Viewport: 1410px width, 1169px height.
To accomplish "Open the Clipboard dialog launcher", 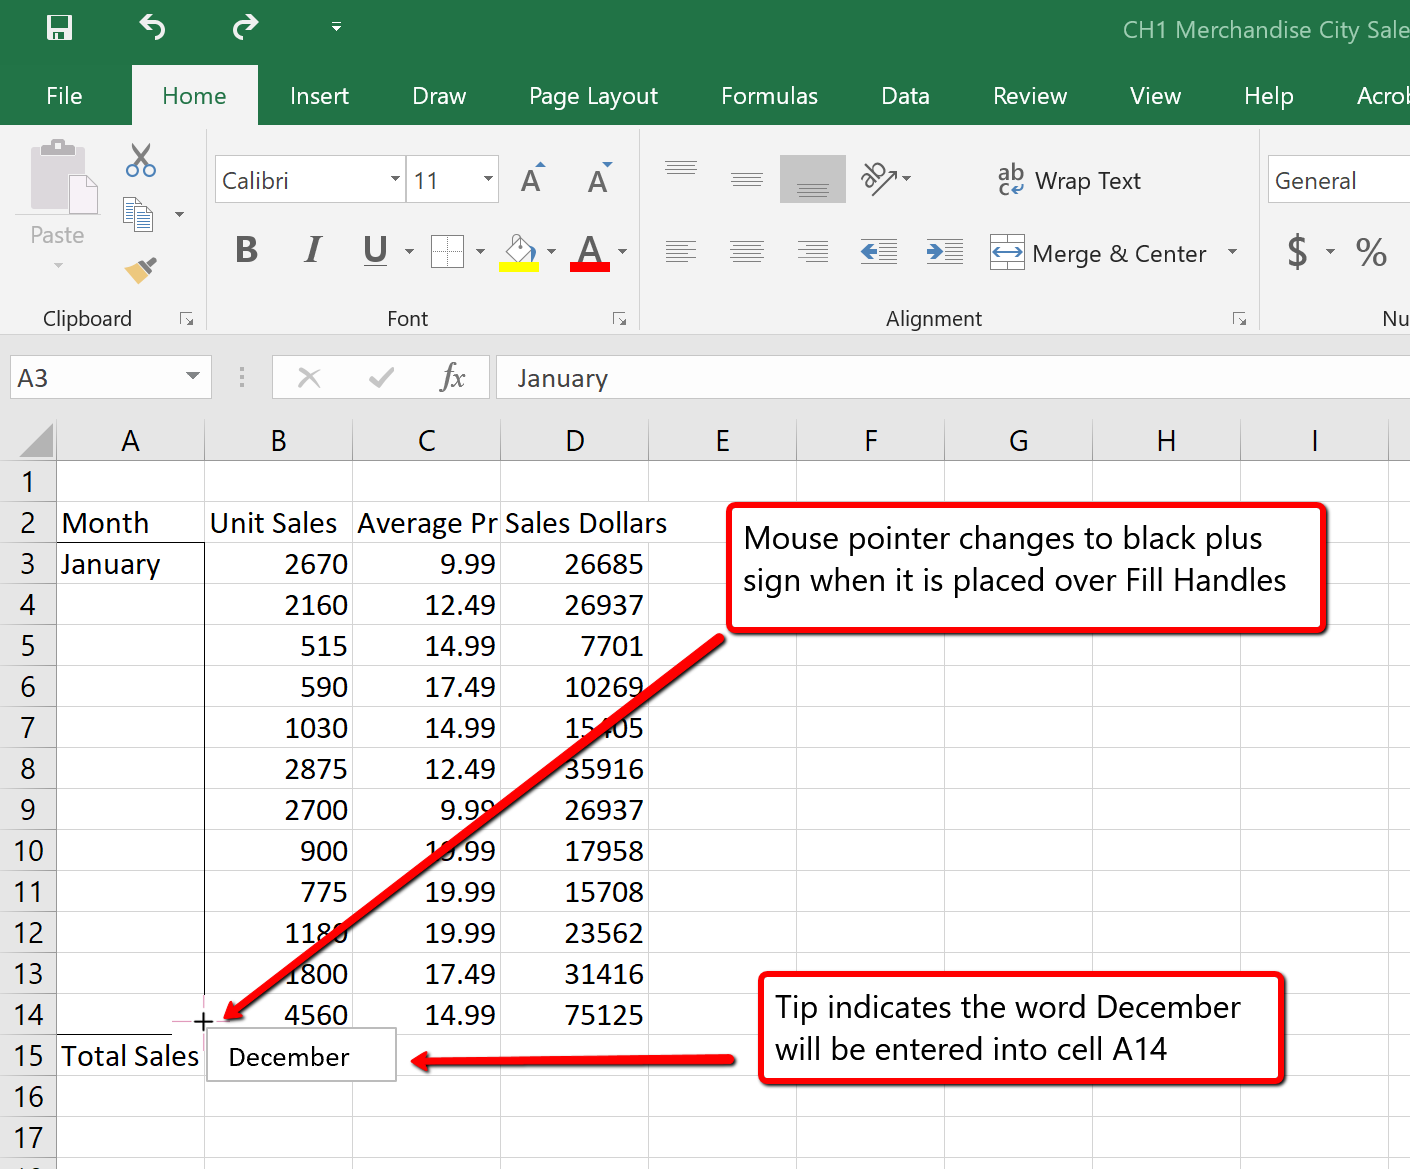I will (x=186, y=319).
